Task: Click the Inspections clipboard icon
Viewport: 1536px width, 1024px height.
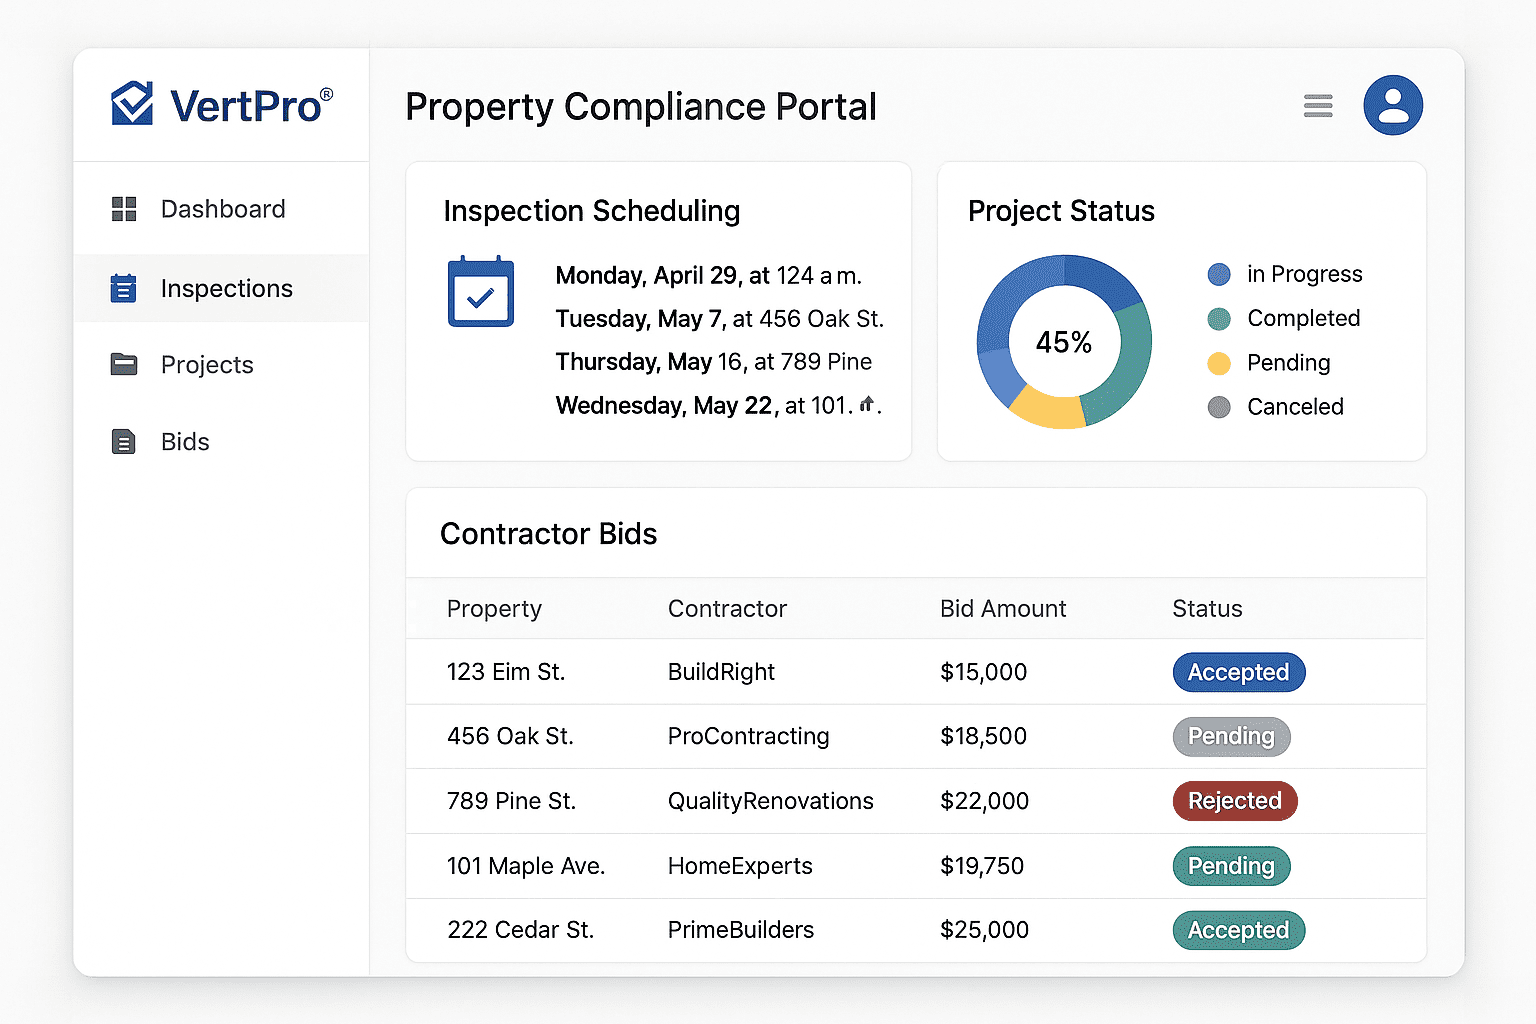Action: coord(123,288)
